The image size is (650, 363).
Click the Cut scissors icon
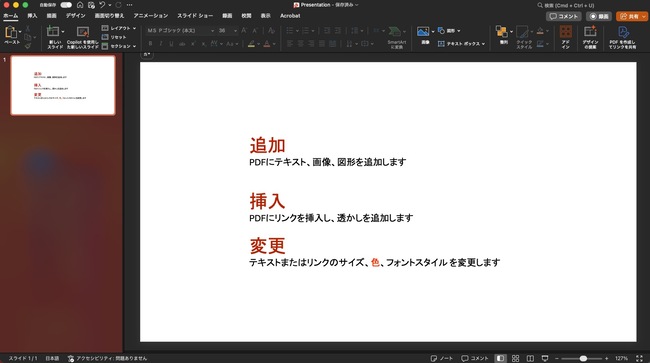point(28,28)
